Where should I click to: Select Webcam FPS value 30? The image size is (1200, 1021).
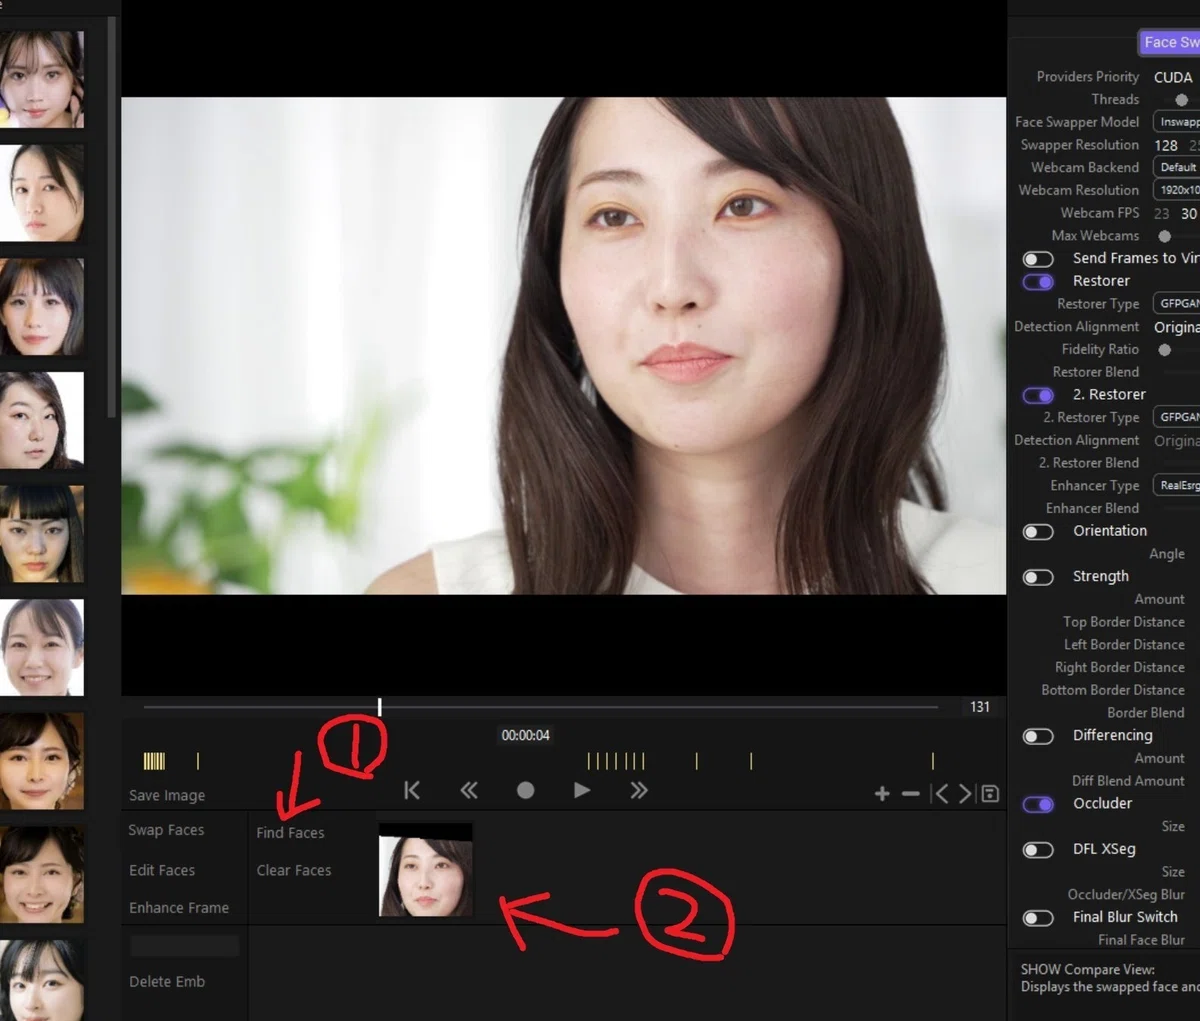point(1189,213)
